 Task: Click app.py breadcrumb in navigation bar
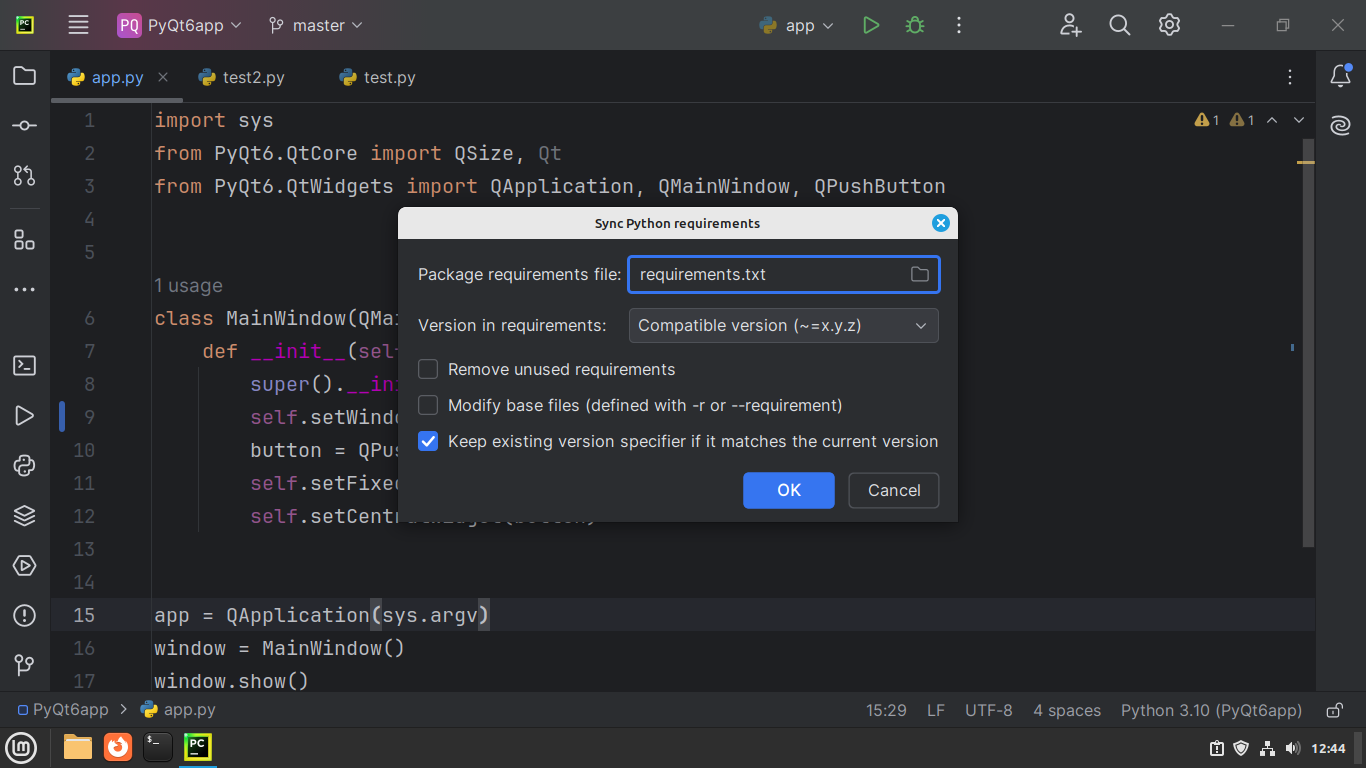179,710
